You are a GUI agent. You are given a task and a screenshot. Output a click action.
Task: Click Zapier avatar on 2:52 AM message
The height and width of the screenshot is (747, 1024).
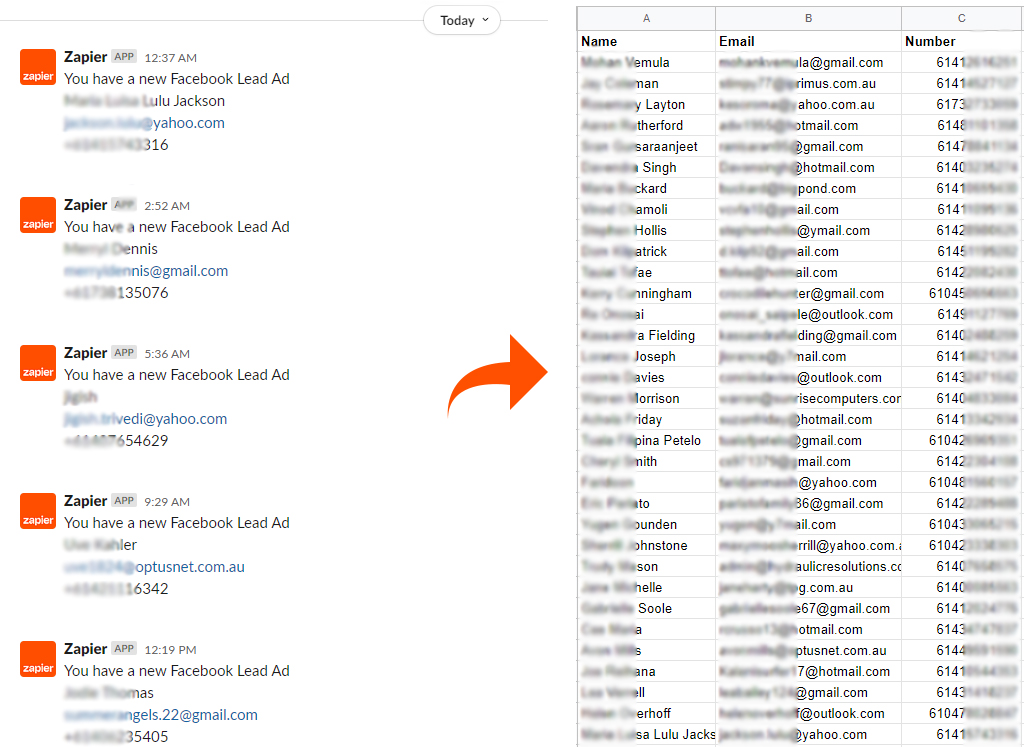point(38,215)
